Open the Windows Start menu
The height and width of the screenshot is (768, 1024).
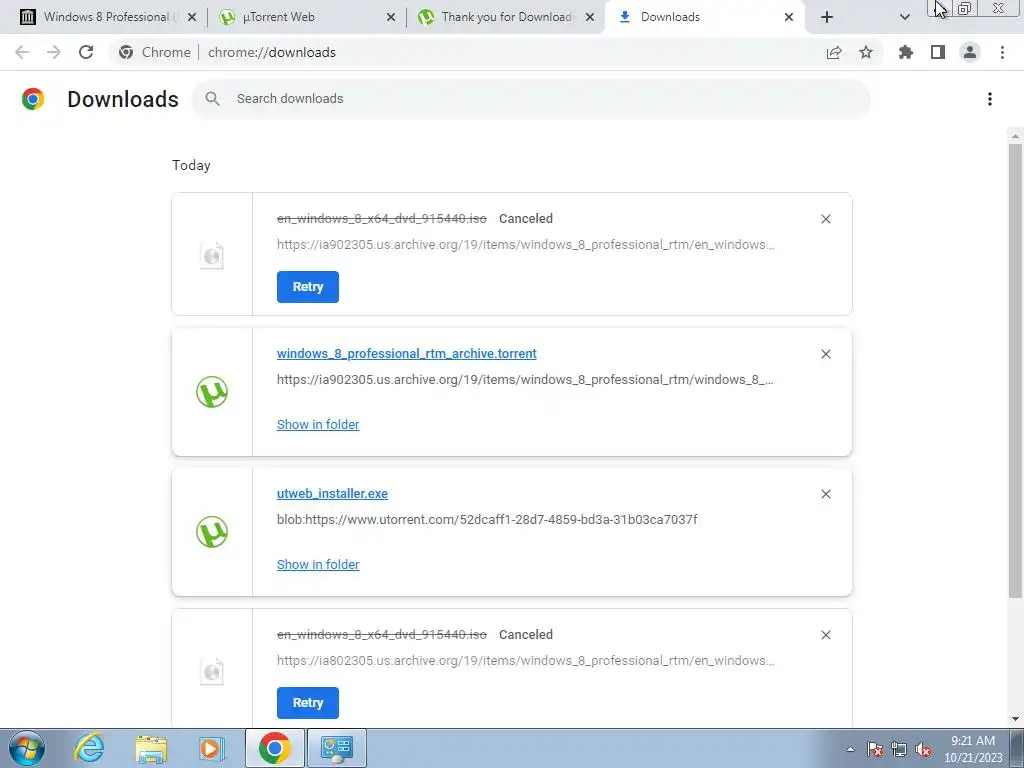tap(27, 748)
